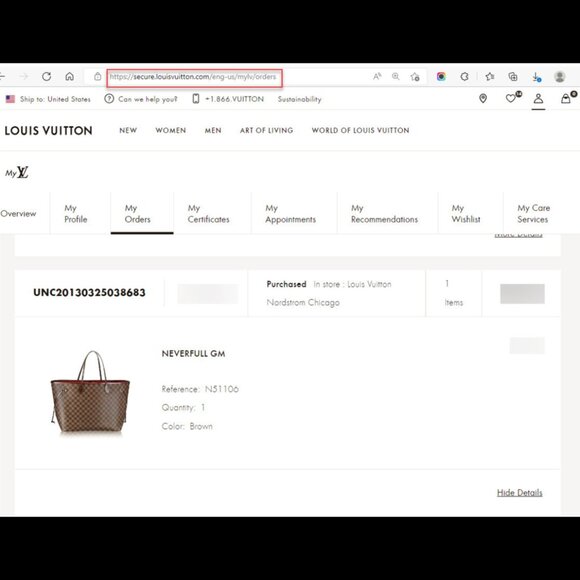
Task: Click the Quantity: 1 text
Action: coord(183,408)
